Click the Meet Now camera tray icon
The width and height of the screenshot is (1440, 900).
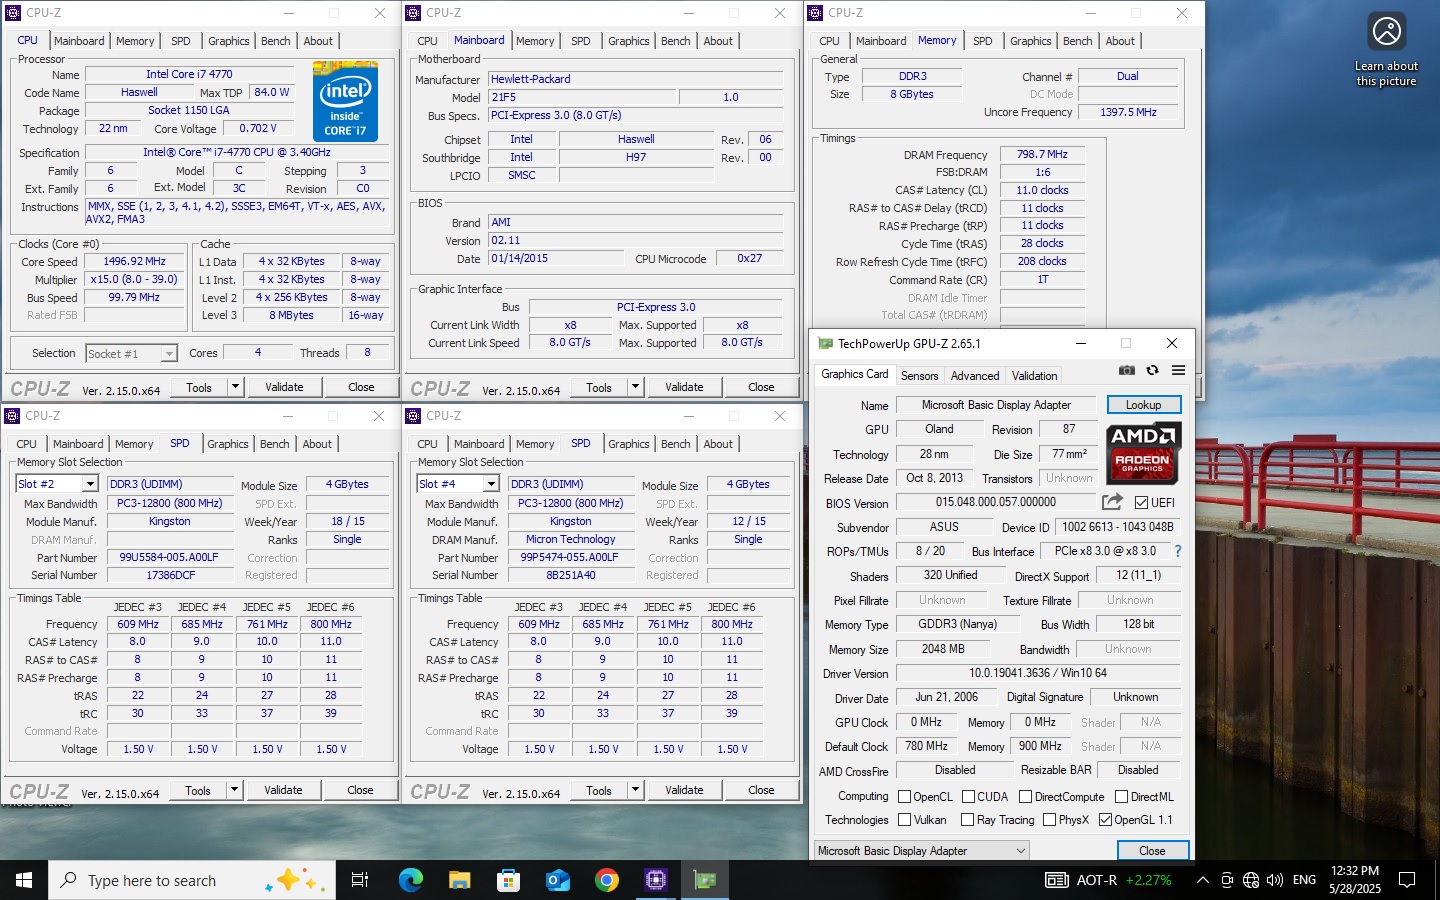1227,880
